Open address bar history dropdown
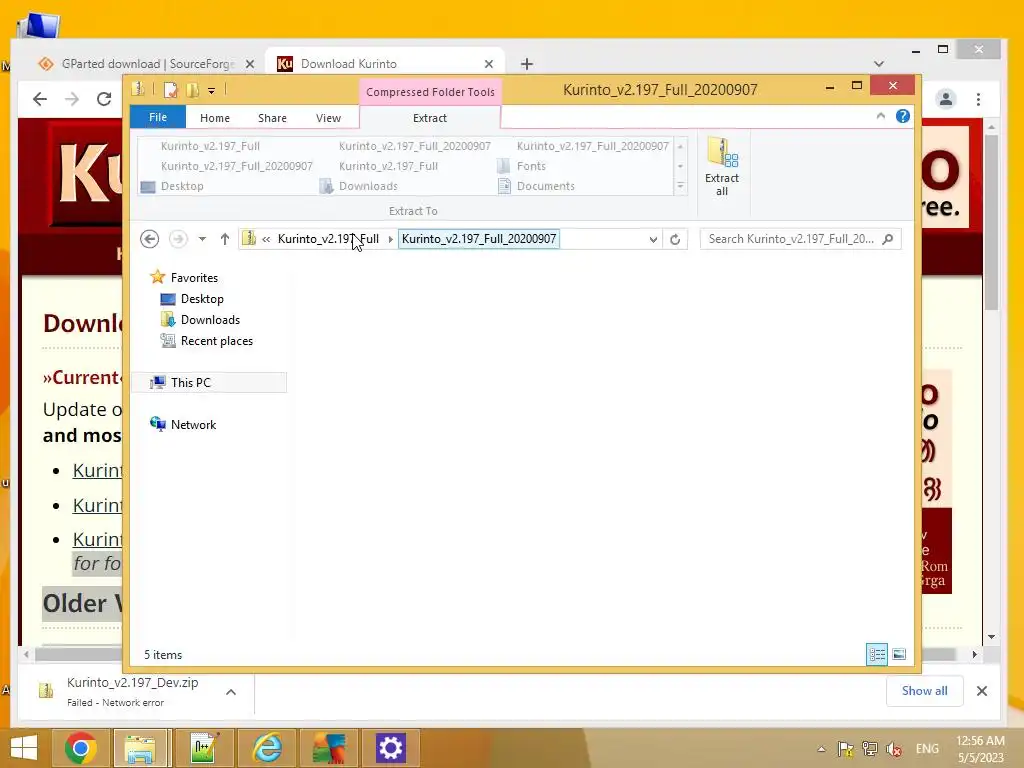Viewport: 1024px width, 768px height. [653, 240]
